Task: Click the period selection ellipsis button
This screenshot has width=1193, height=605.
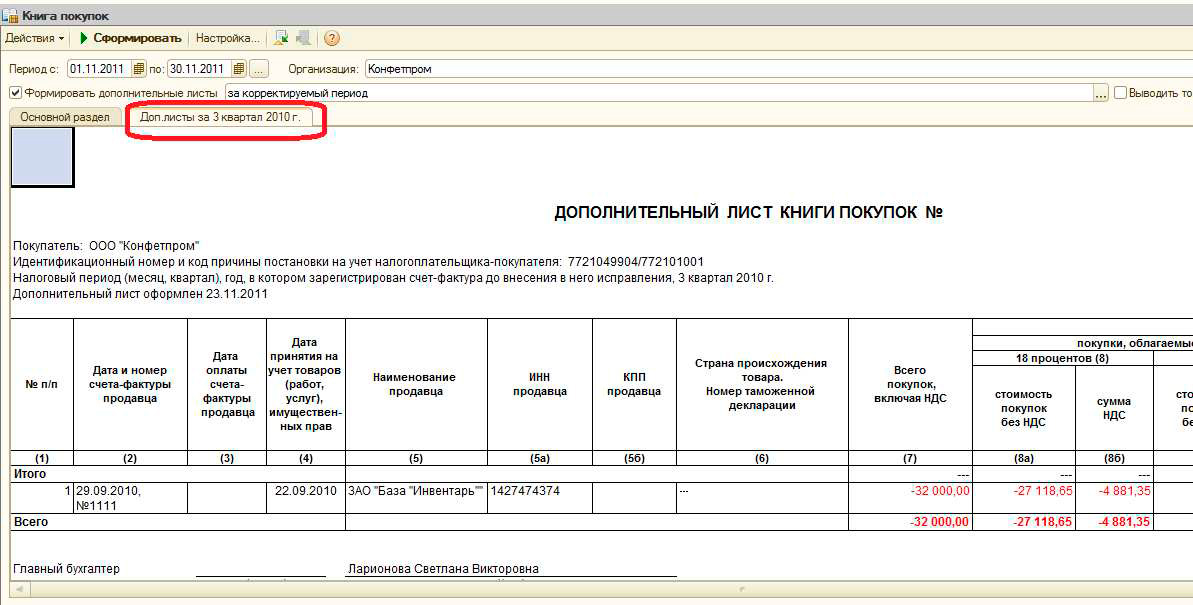Action: (x=259, y=69)
